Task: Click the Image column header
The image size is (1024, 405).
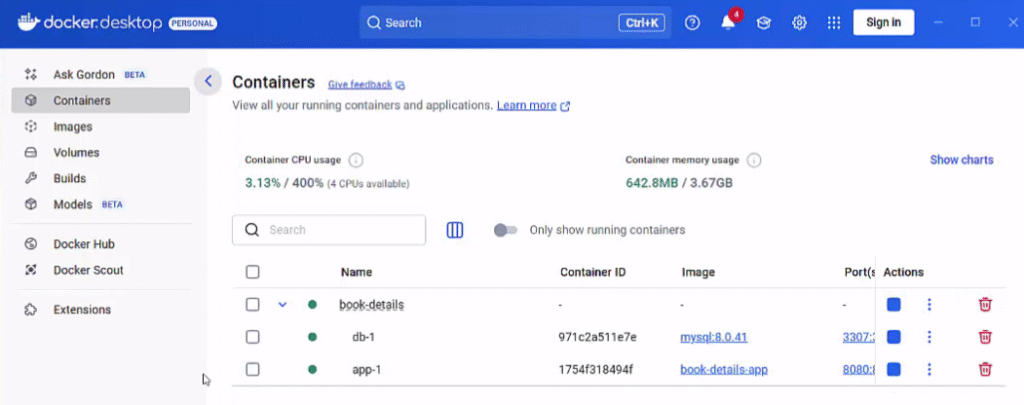Action: coord(698,272)
